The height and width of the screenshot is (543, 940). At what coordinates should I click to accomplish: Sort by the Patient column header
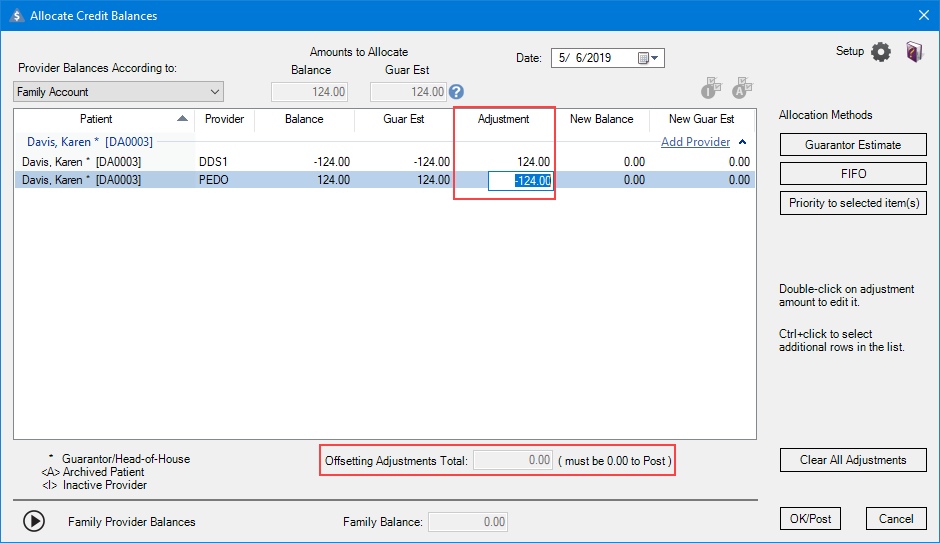point(96,119)
